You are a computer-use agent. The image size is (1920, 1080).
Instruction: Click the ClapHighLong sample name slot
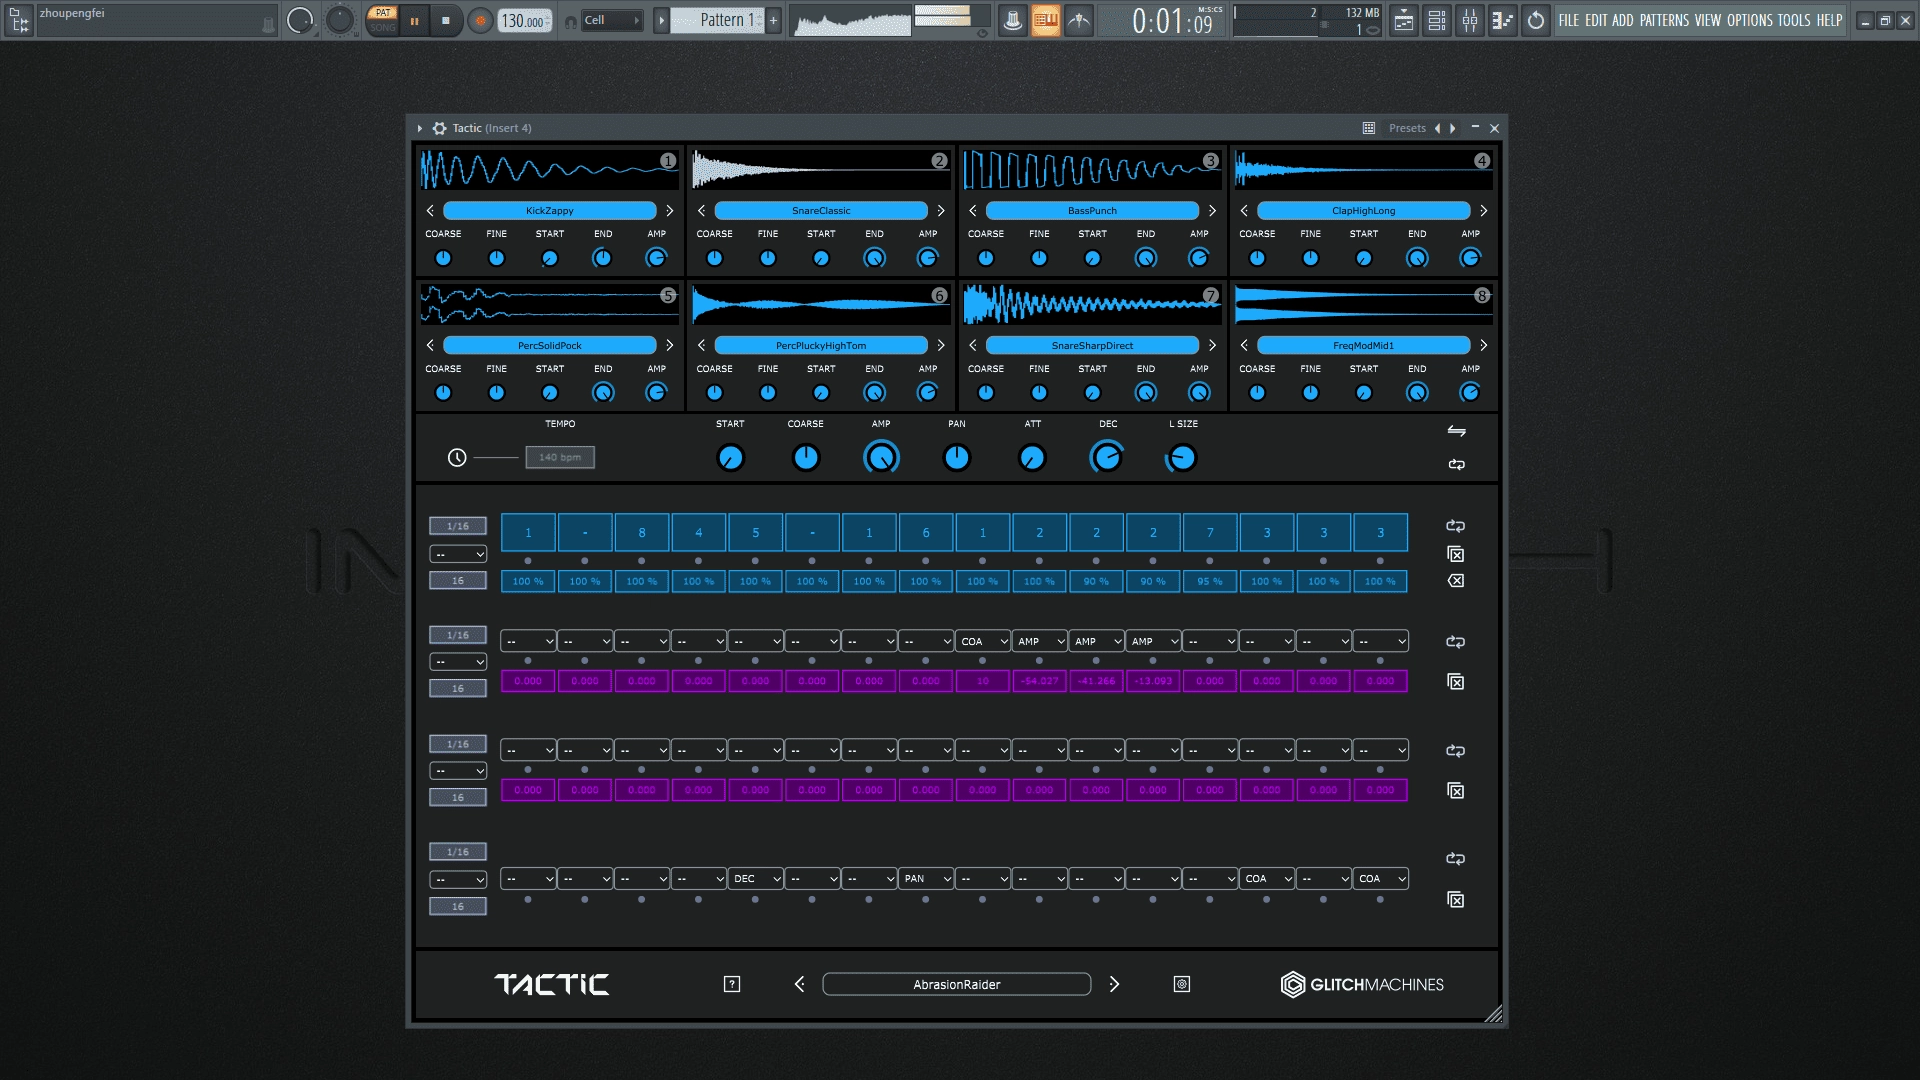click(1363, 210)
